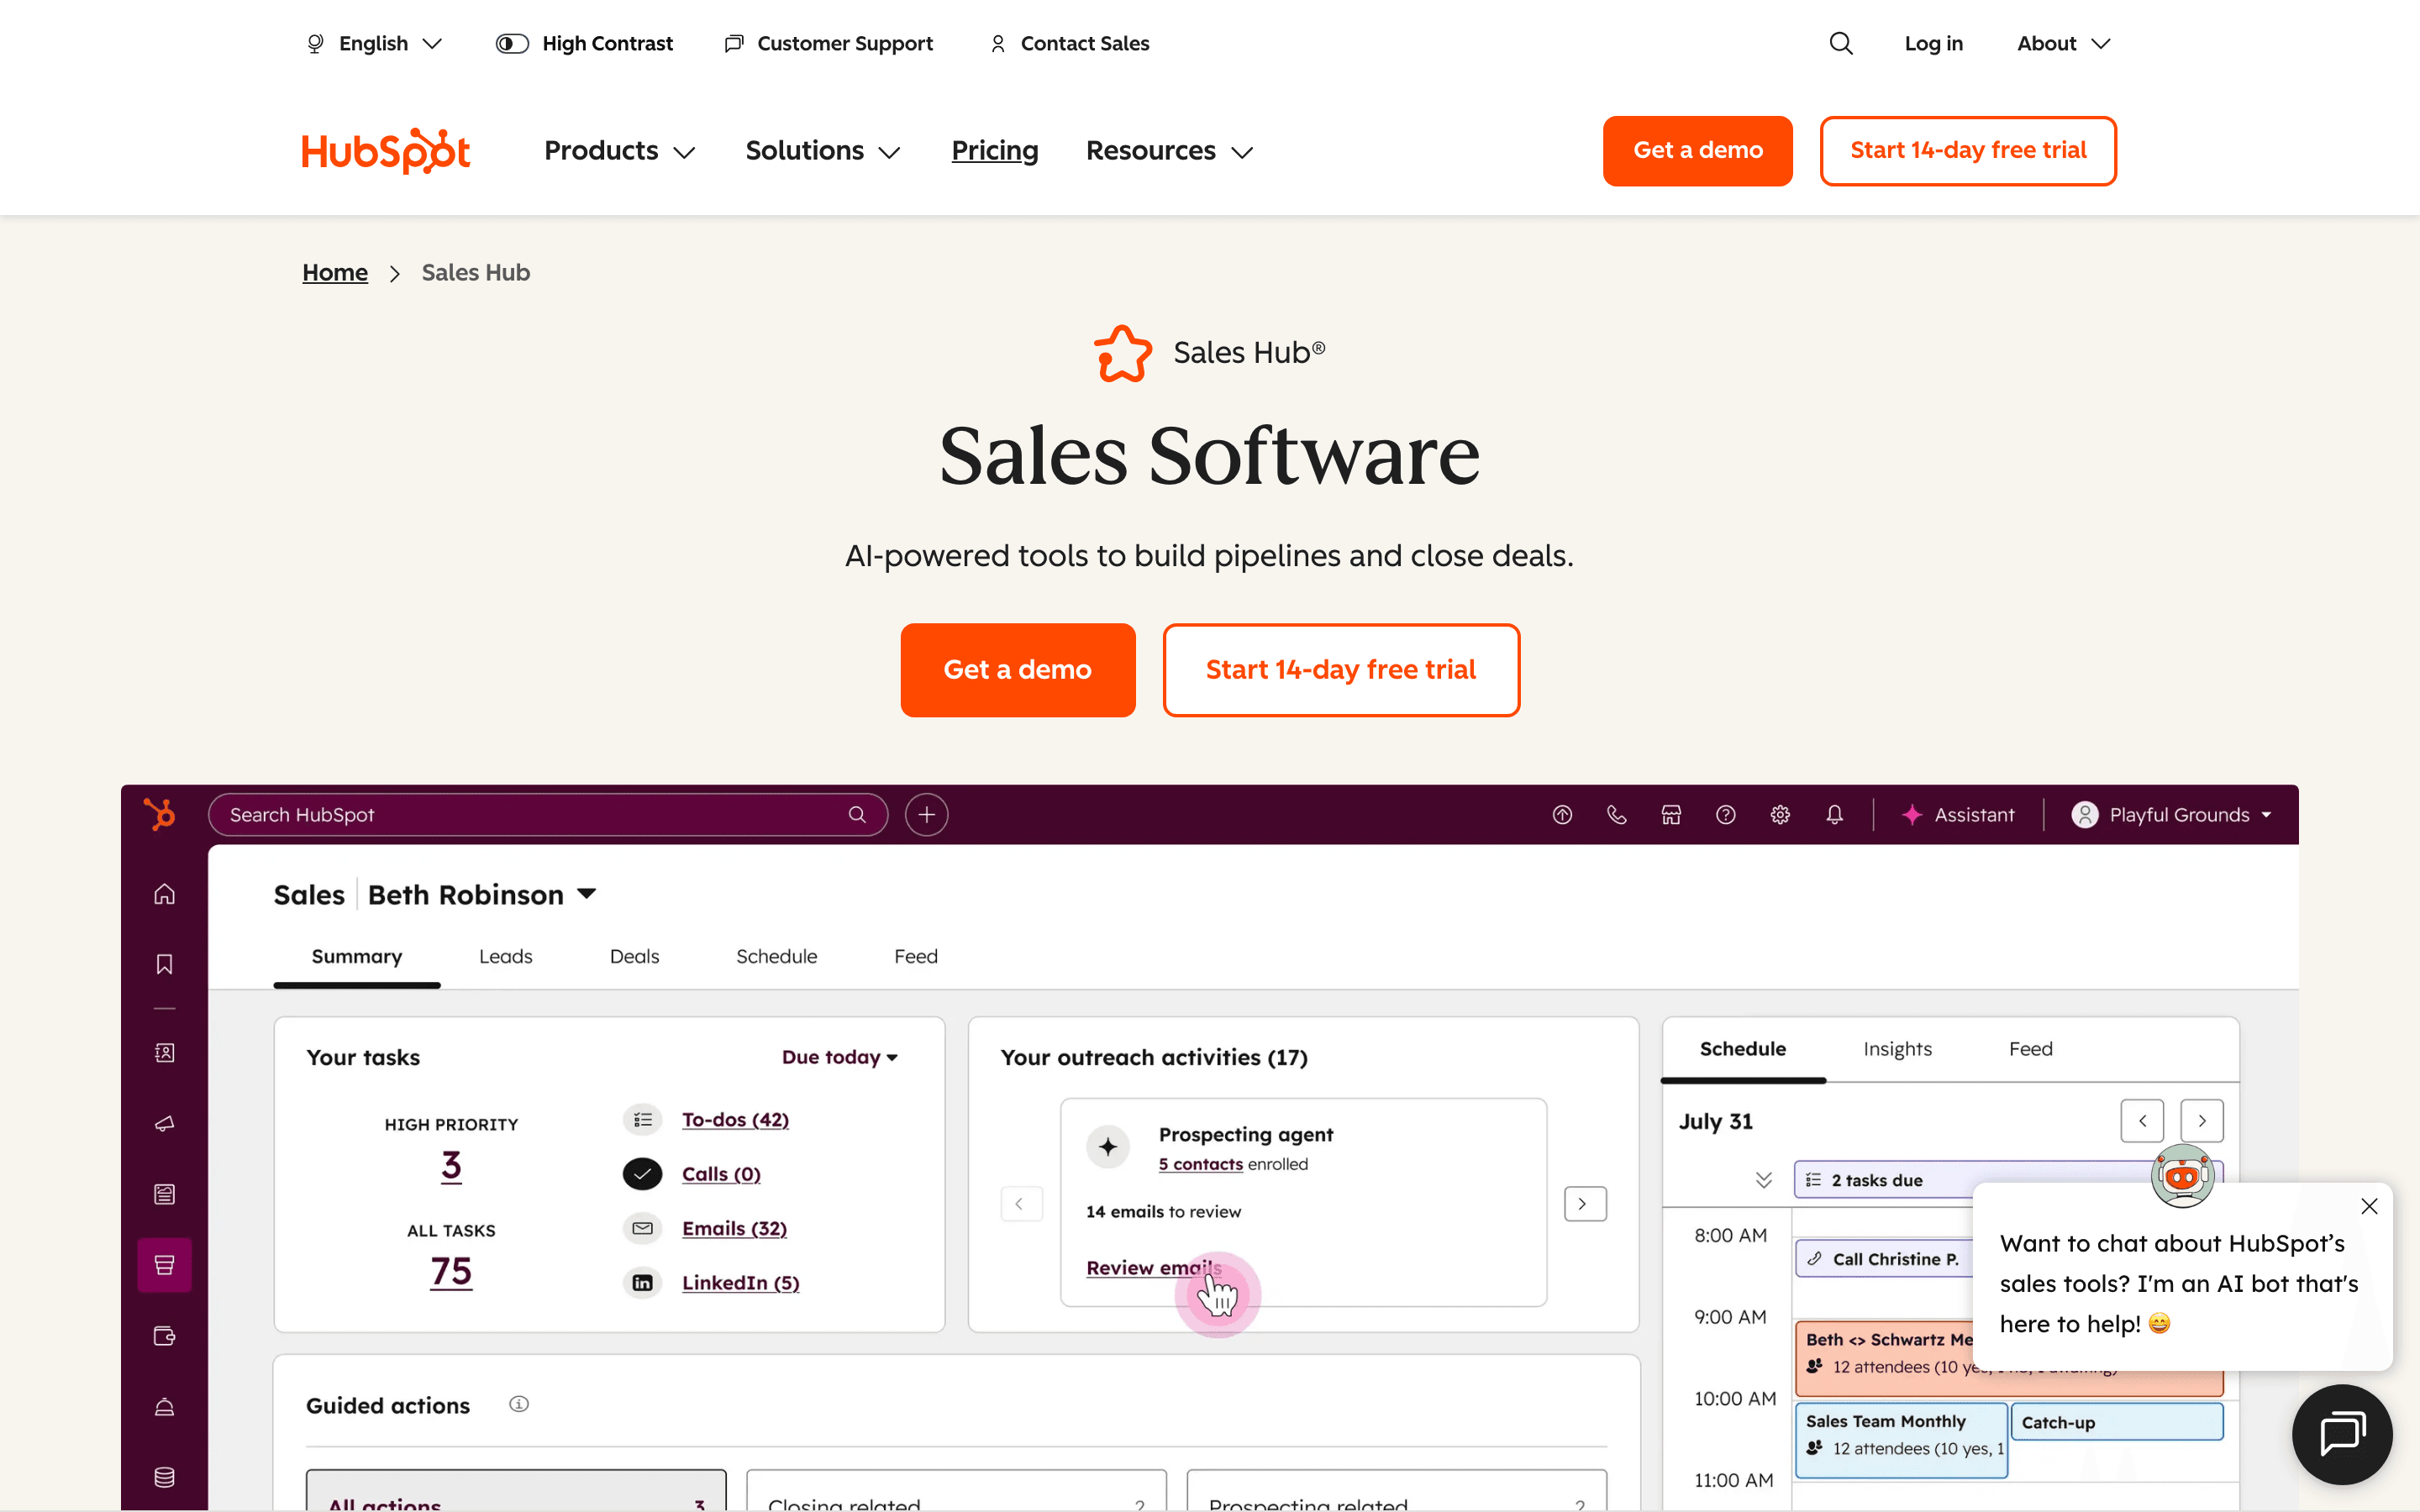Image resolution: width=2420 pixels, height=1512 pixels.
Task: Click the home icon in the left sidebar
Action: coord(164,894)
